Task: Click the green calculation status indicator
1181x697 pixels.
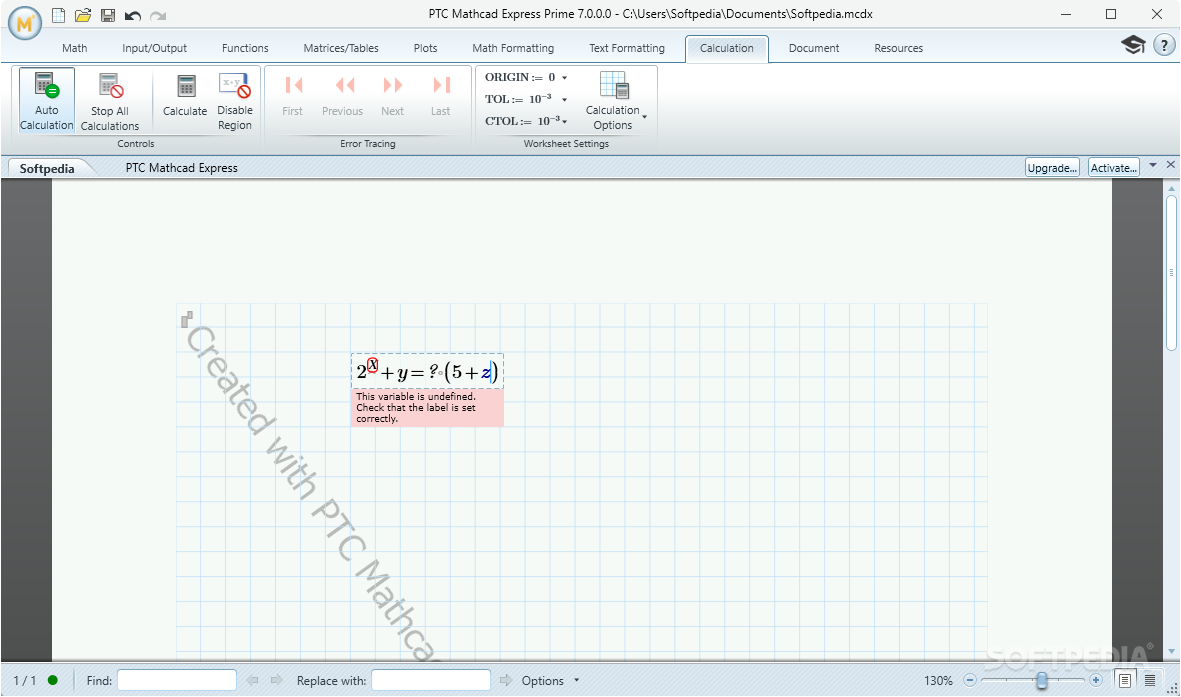Action: coord(53,680)
